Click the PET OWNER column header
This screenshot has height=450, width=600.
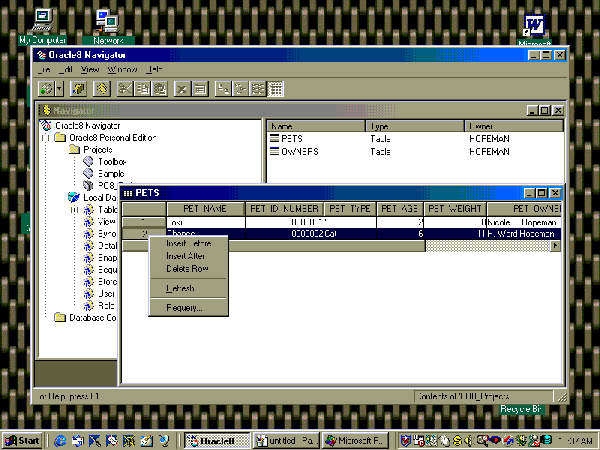point(524,209)
